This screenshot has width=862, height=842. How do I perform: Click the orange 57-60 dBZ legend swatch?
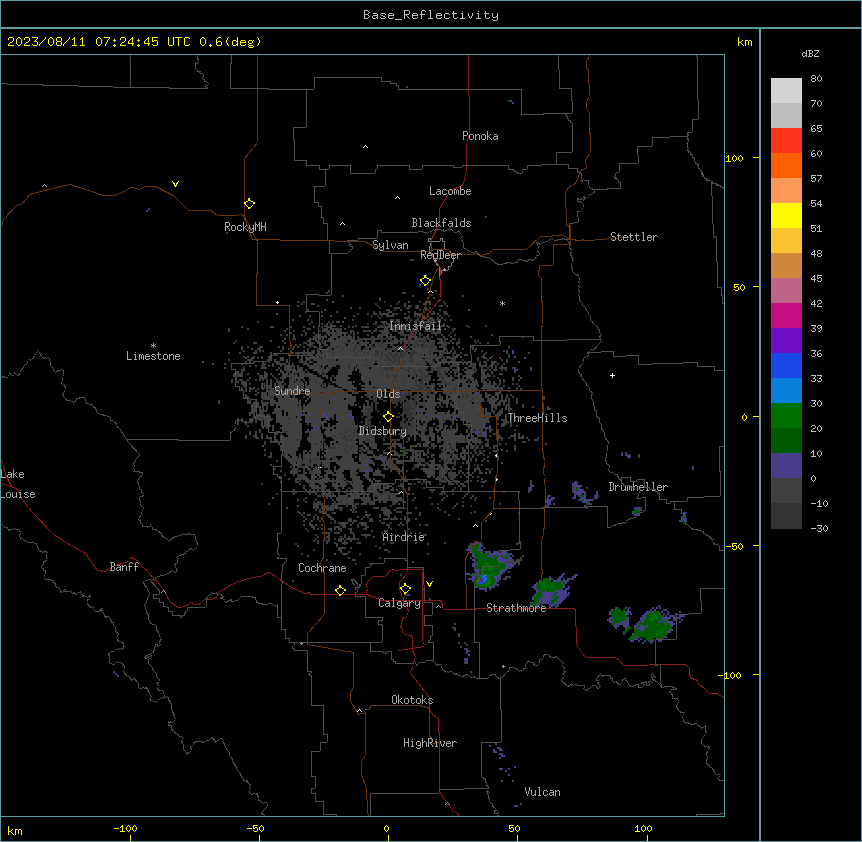[786, 165]
